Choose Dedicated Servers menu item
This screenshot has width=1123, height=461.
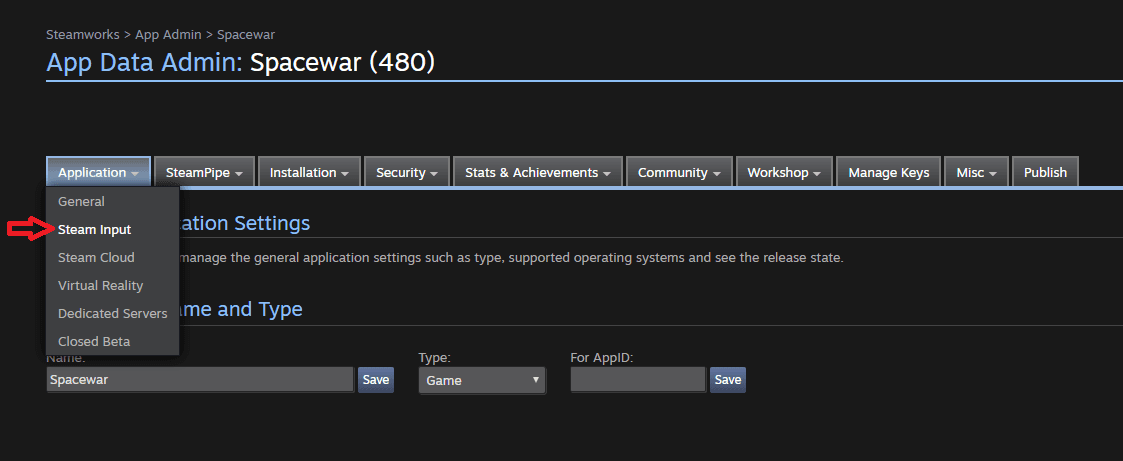pos(112,313)
